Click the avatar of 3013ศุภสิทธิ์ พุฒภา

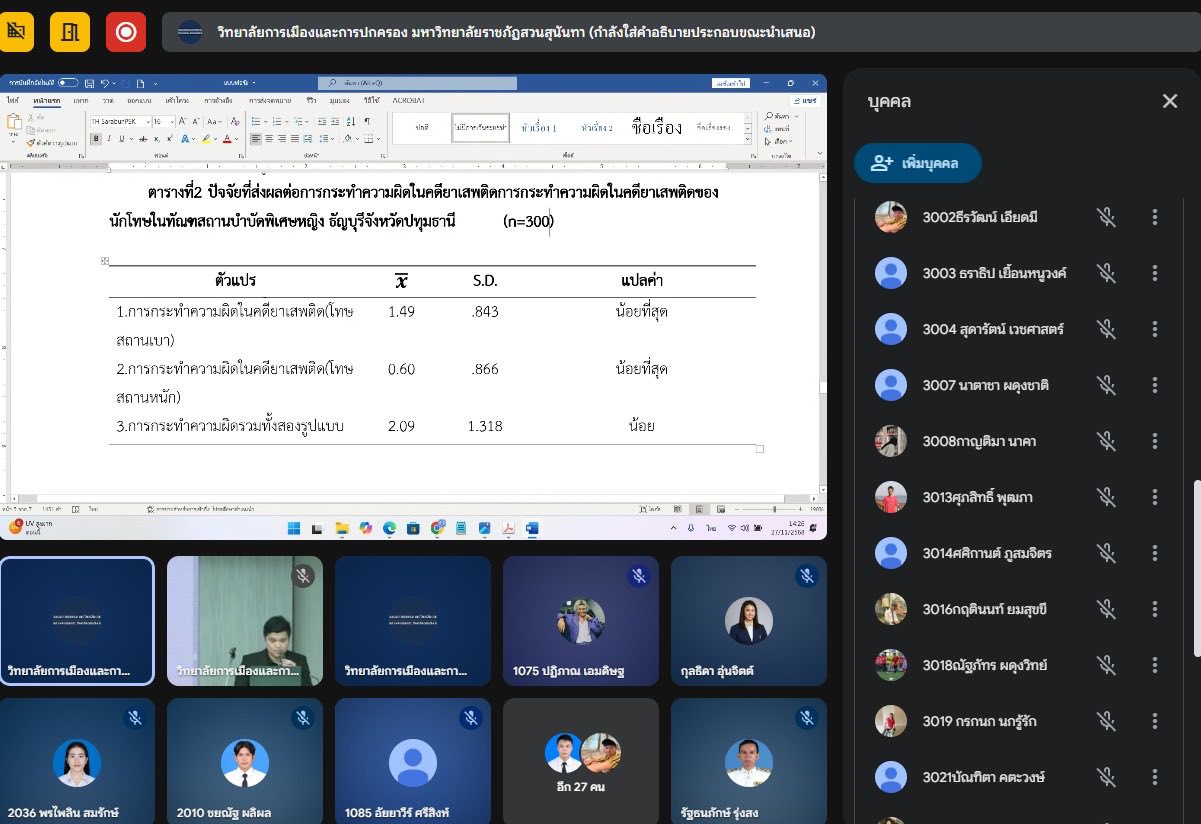click(x=890, y=497)
